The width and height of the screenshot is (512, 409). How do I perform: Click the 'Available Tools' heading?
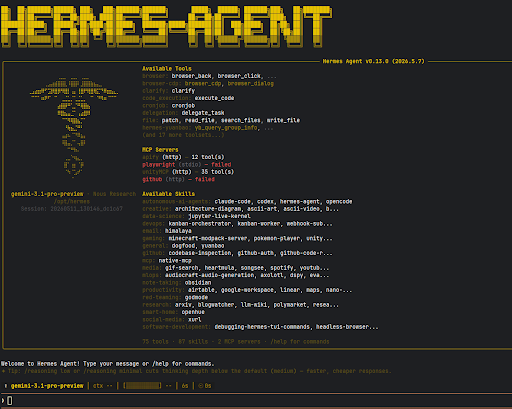[x=167, y=68]
